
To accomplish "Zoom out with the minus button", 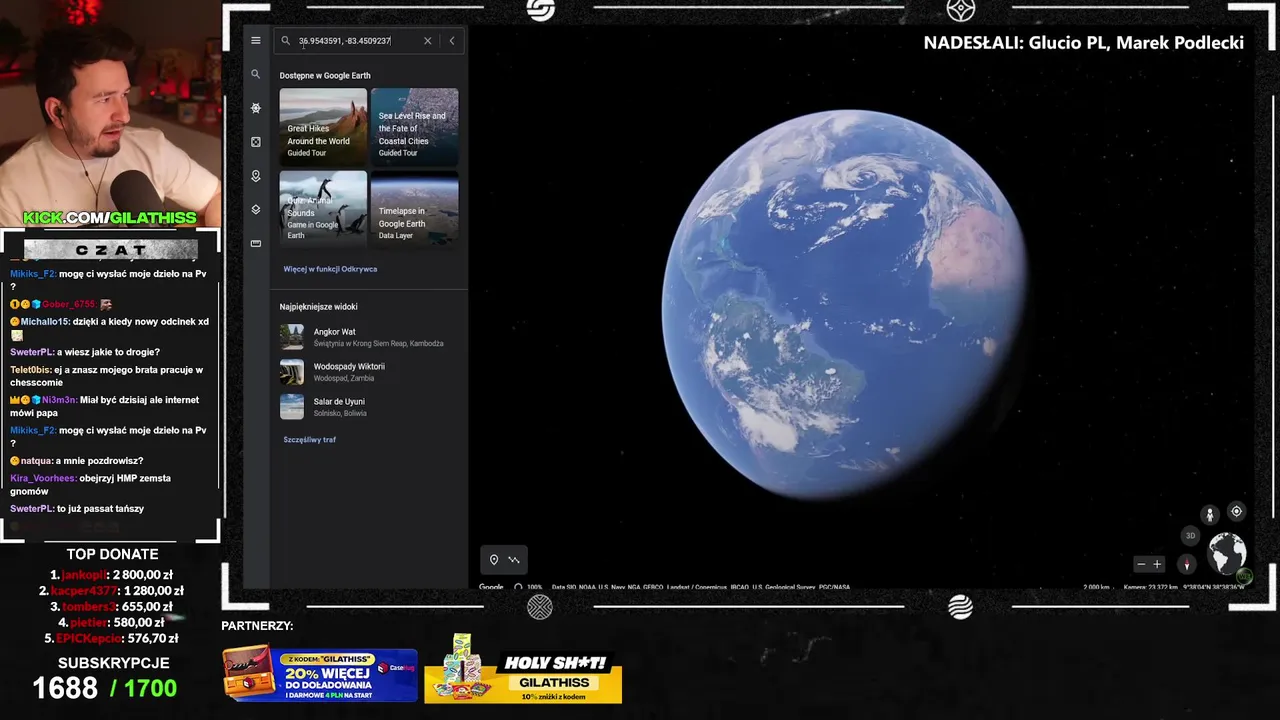I will (1141, 564).
